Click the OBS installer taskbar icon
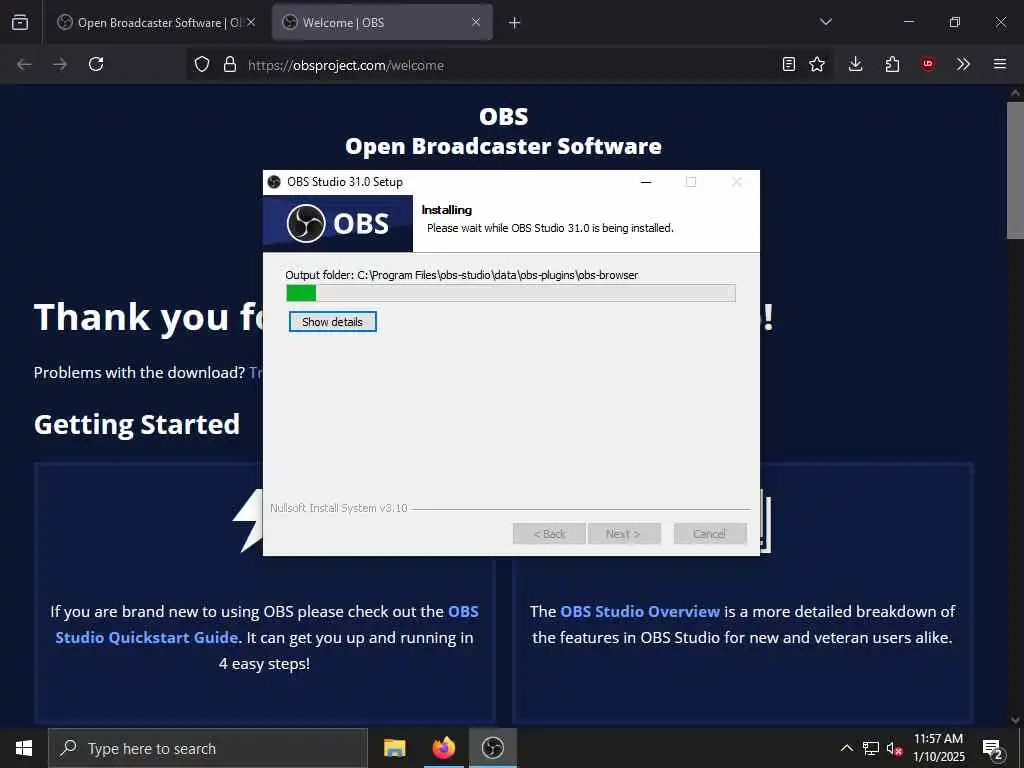Image resolution: width=1024 pixels, height=768 pixels. [x=493, y=748]
